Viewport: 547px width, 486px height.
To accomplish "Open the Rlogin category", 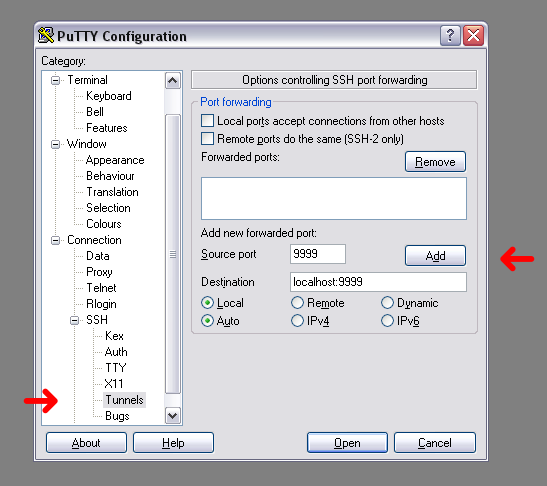I will [x=101, y=304].
